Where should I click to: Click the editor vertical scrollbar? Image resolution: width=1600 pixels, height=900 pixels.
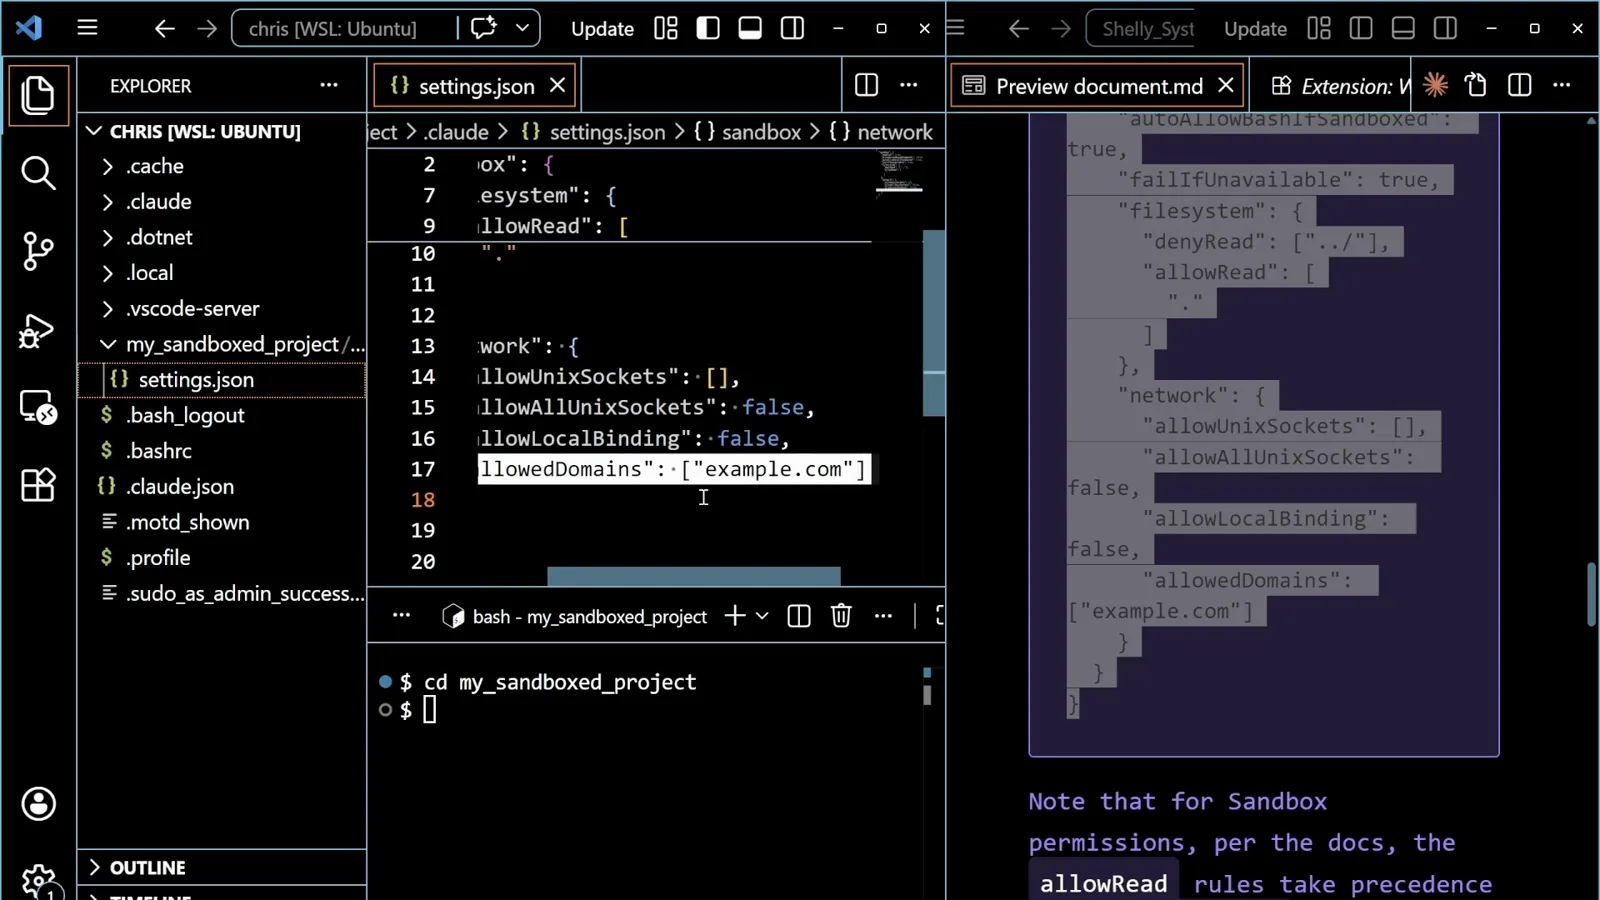[934, 322]
